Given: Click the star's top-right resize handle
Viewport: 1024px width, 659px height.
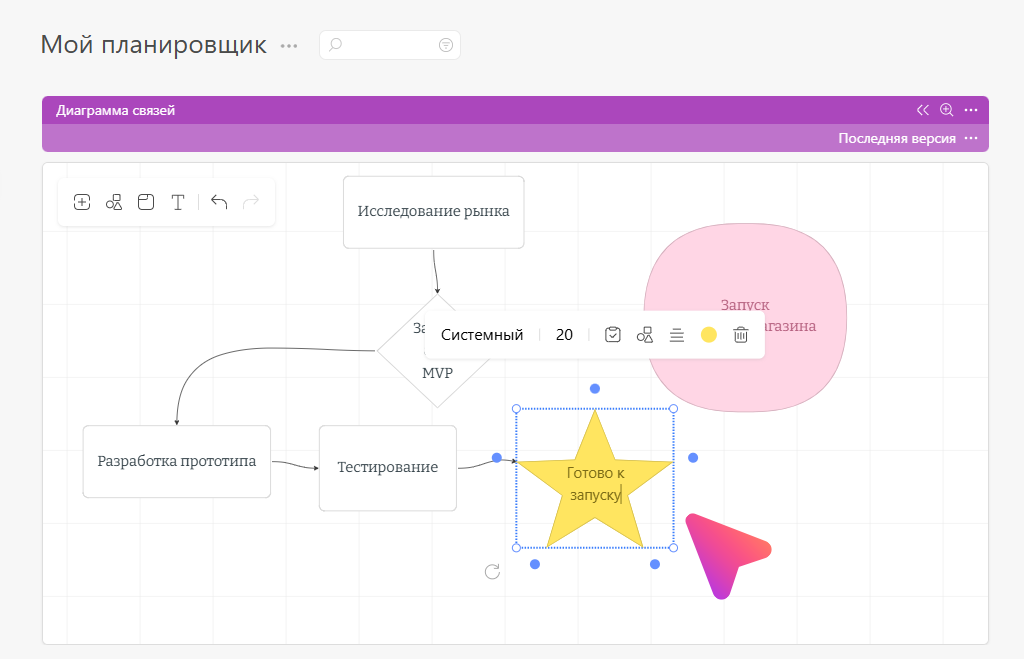Looking at the screenshot, I should 673,409.
